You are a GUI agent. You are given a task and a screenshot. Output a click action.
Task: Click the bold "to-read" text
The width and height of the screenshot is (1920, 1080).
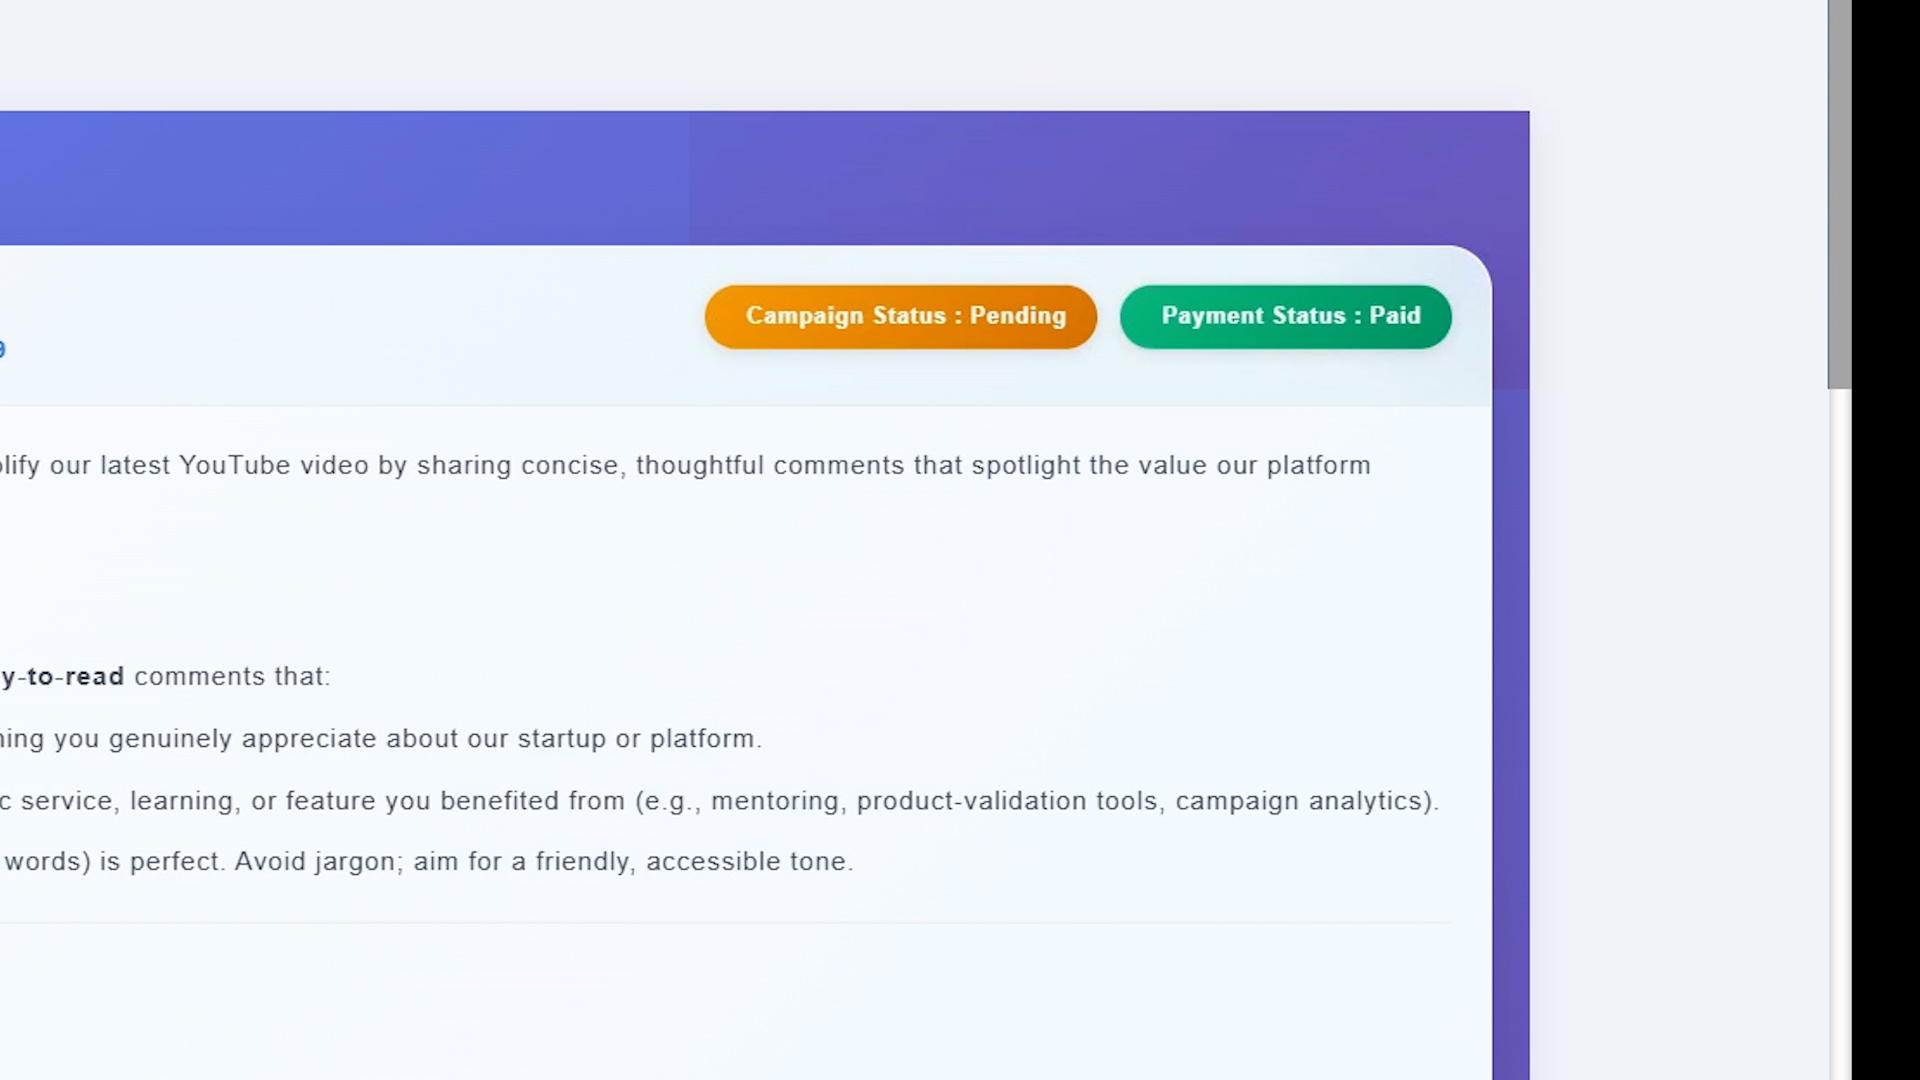pyautogui.click(x=76, y=676)
